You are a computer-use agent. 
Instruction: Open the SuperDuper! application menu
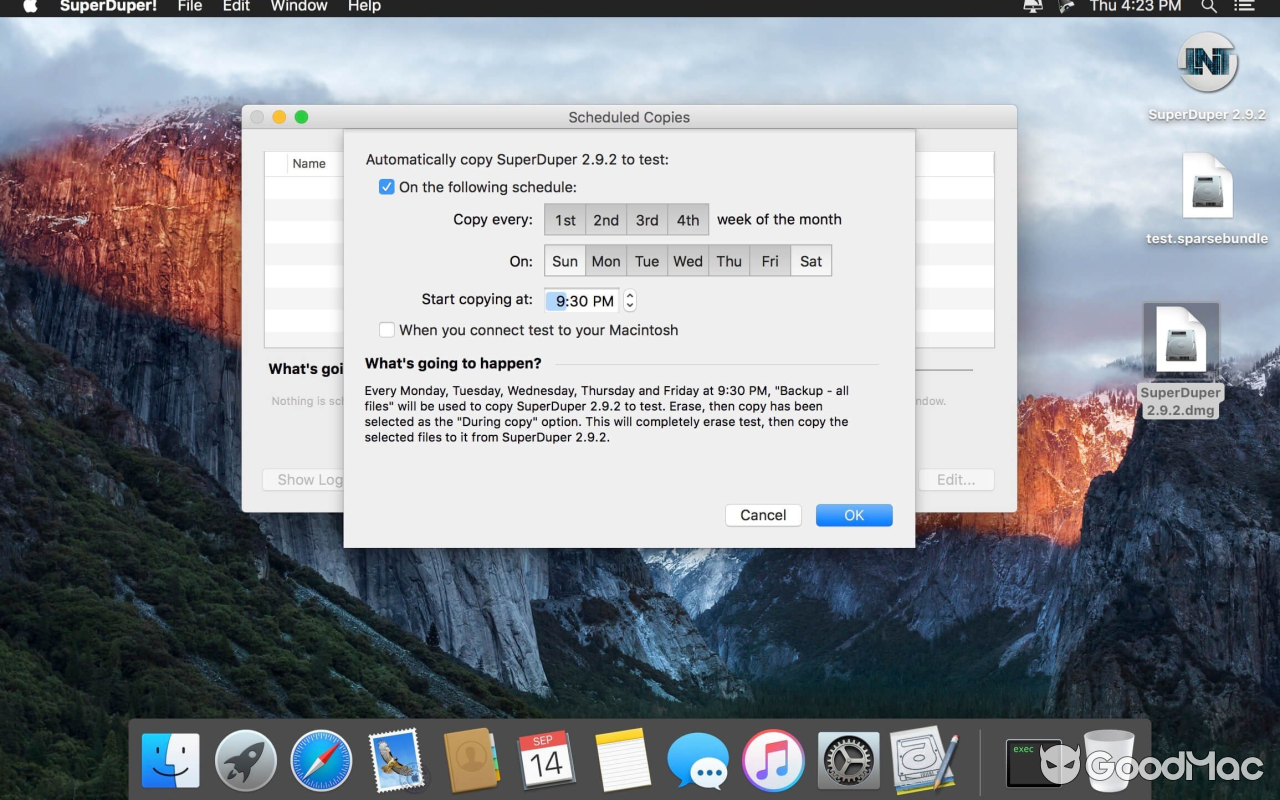click(110, 7)
